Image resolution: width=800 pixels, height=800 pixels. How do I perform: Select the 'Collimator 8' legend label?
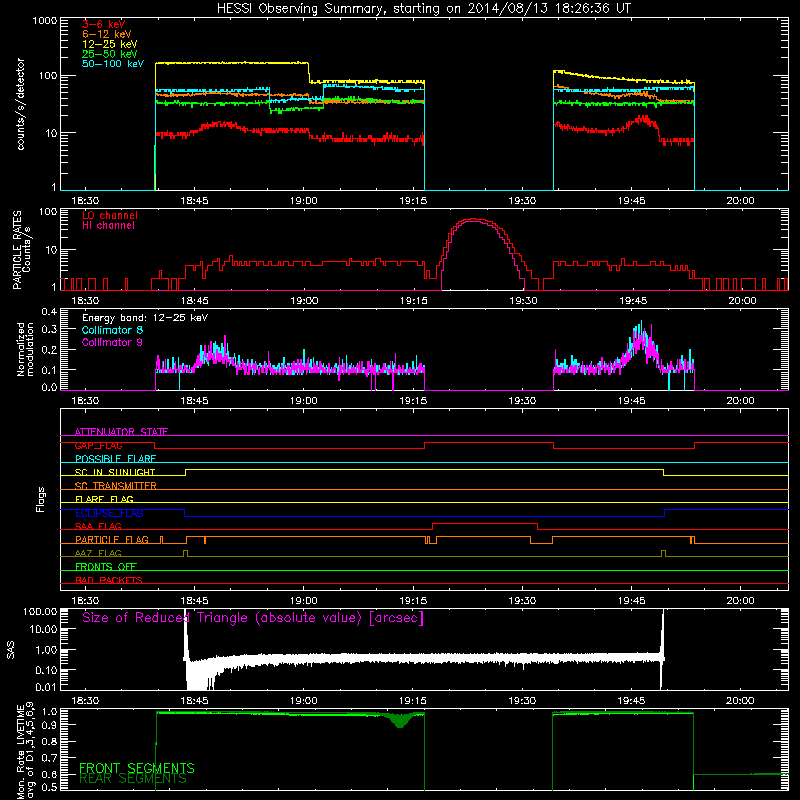[112, 330]
